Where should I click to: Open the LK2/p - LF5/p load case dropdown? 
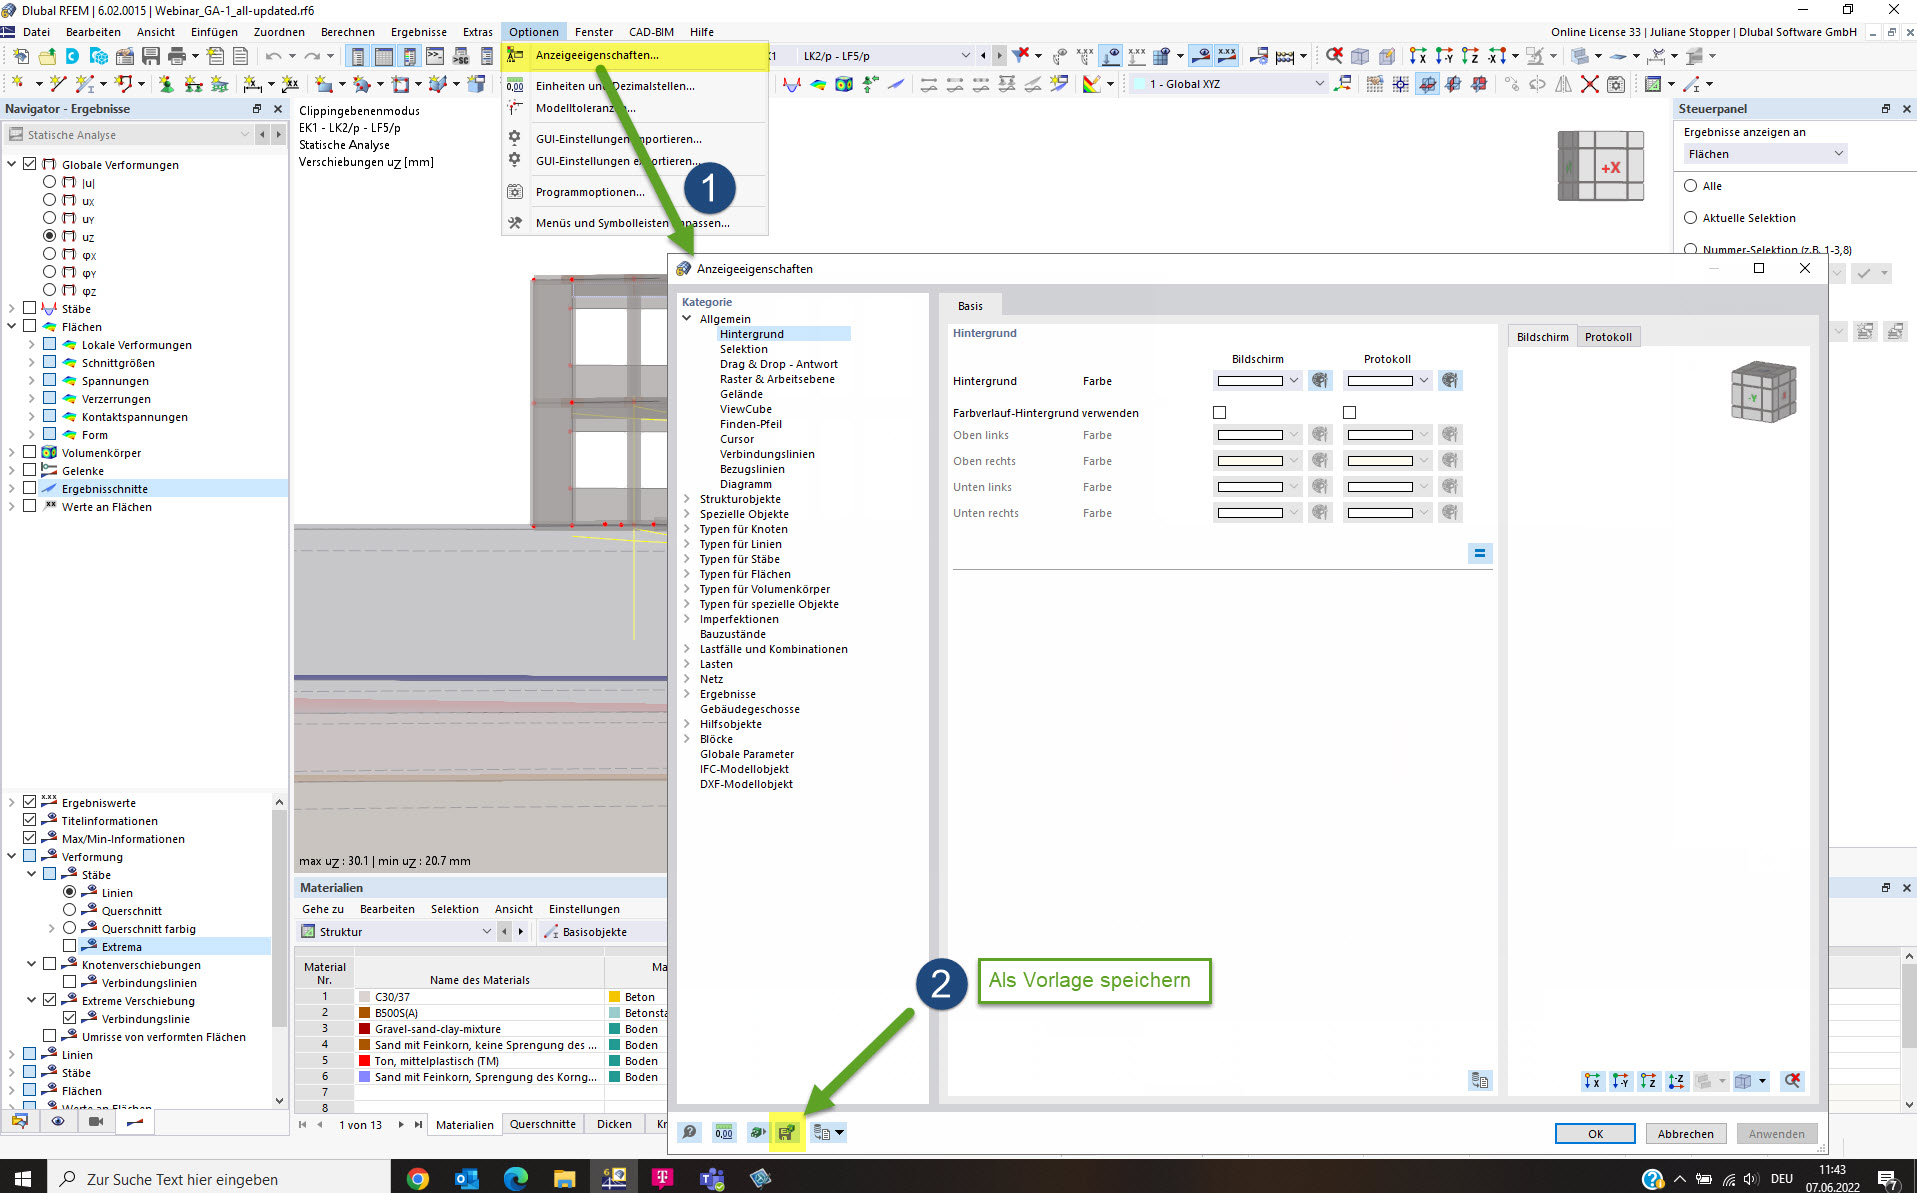885,56
